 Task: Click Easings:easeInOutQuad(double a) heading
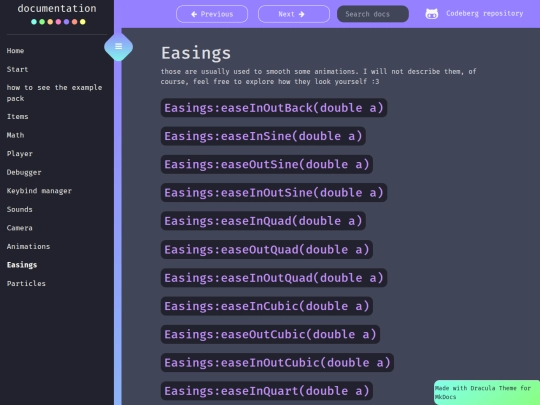pyautogui.click(x=274, y=278)
